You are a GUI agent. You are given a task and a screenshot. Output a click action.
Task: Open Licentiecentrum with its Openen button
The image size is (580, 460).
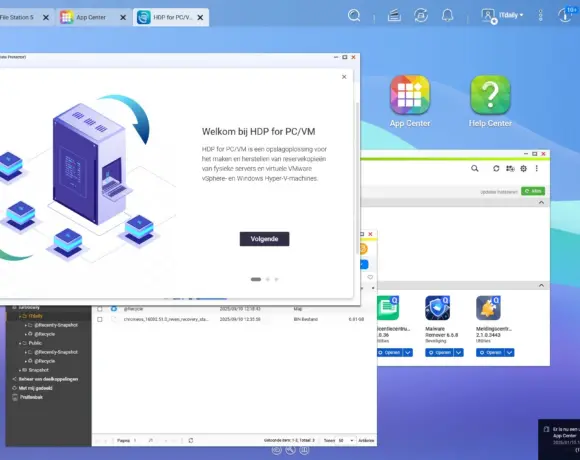390,353
